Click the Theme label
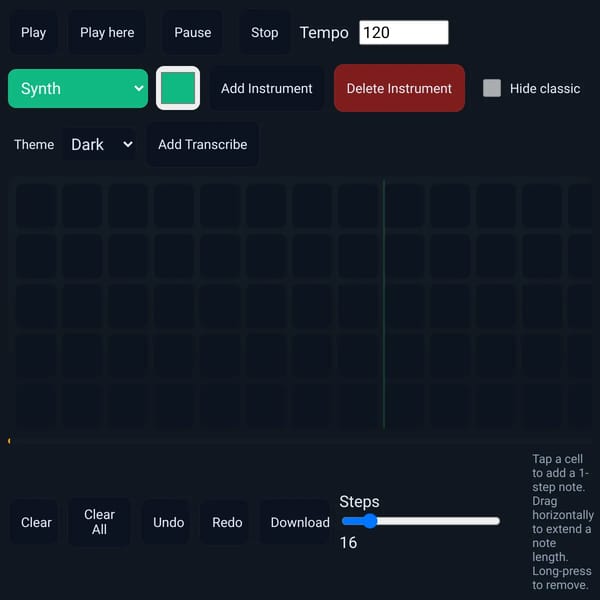 coord(34,145)
